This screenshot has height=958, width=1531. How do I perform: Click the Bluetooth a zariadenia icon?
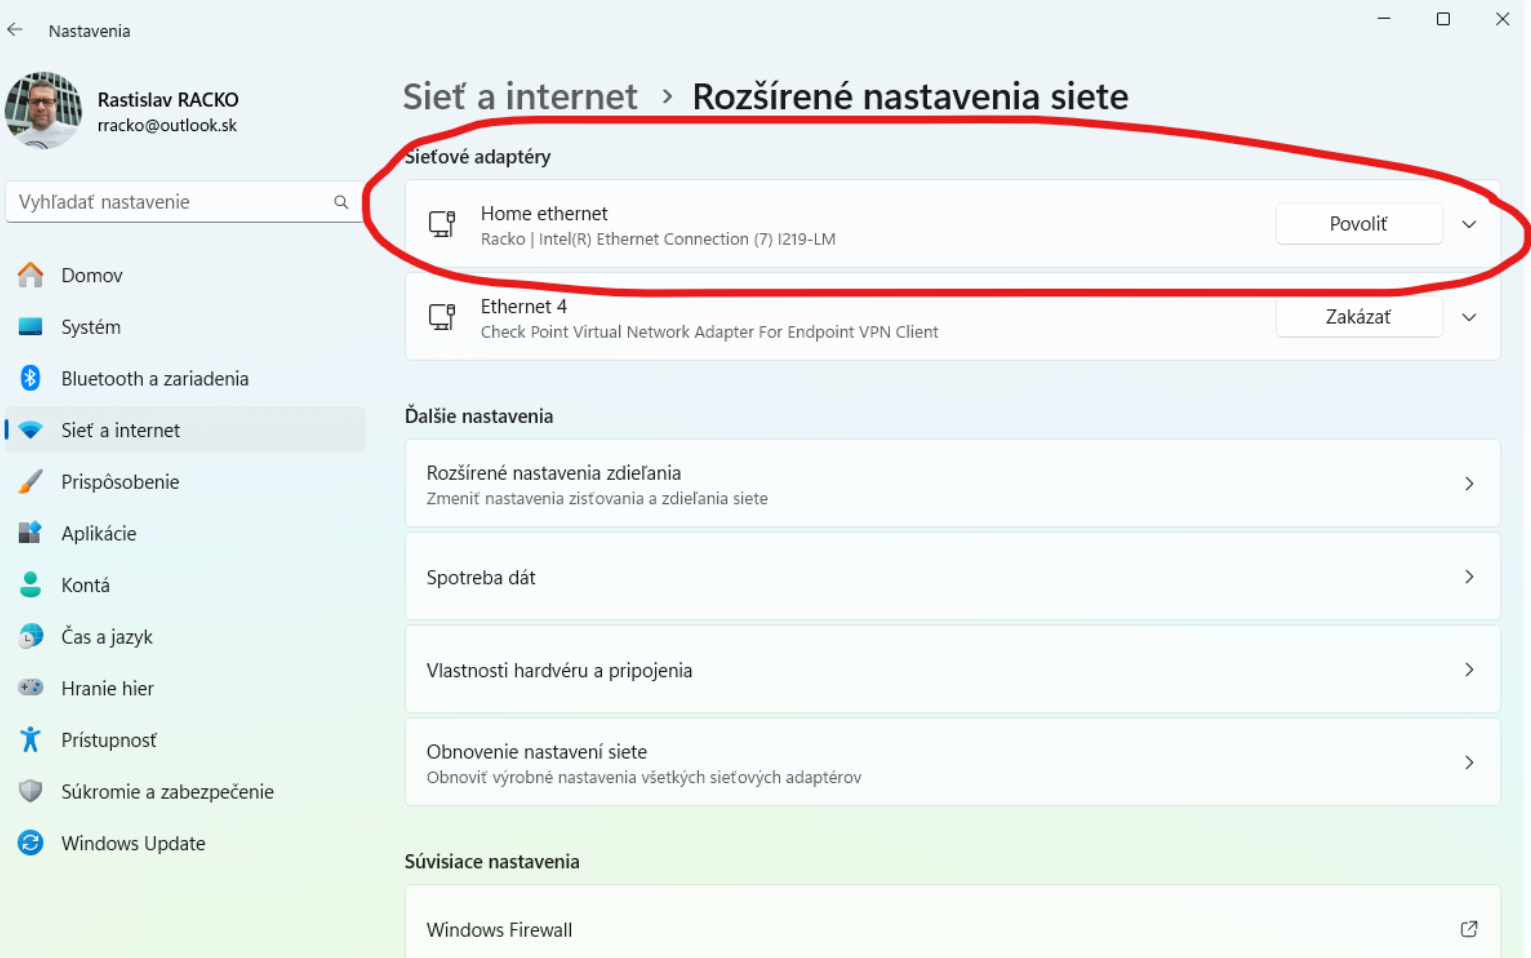(x=31, y=378)
